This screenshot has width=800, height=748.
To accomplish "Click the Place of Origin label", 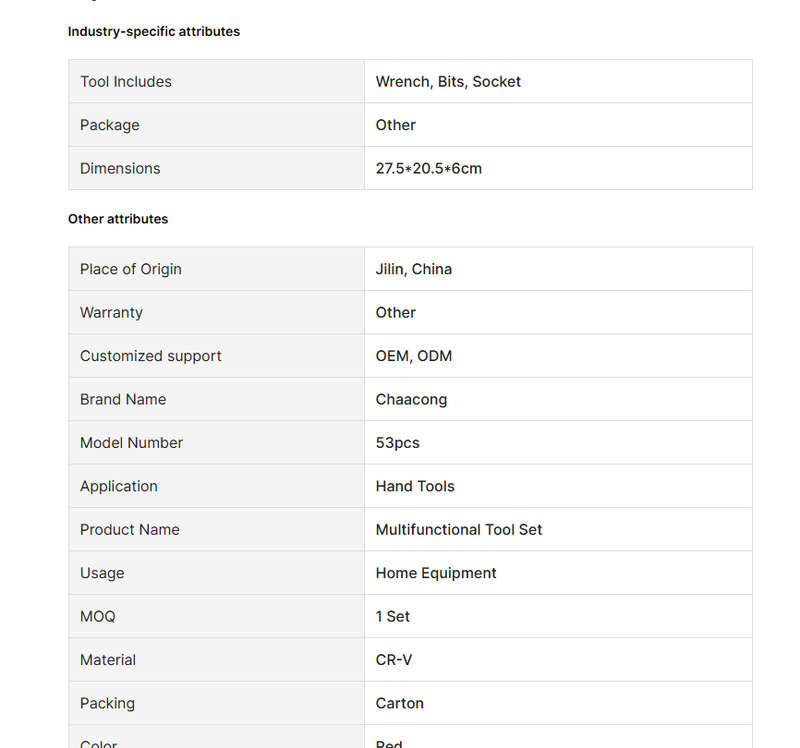I will 131,269.
